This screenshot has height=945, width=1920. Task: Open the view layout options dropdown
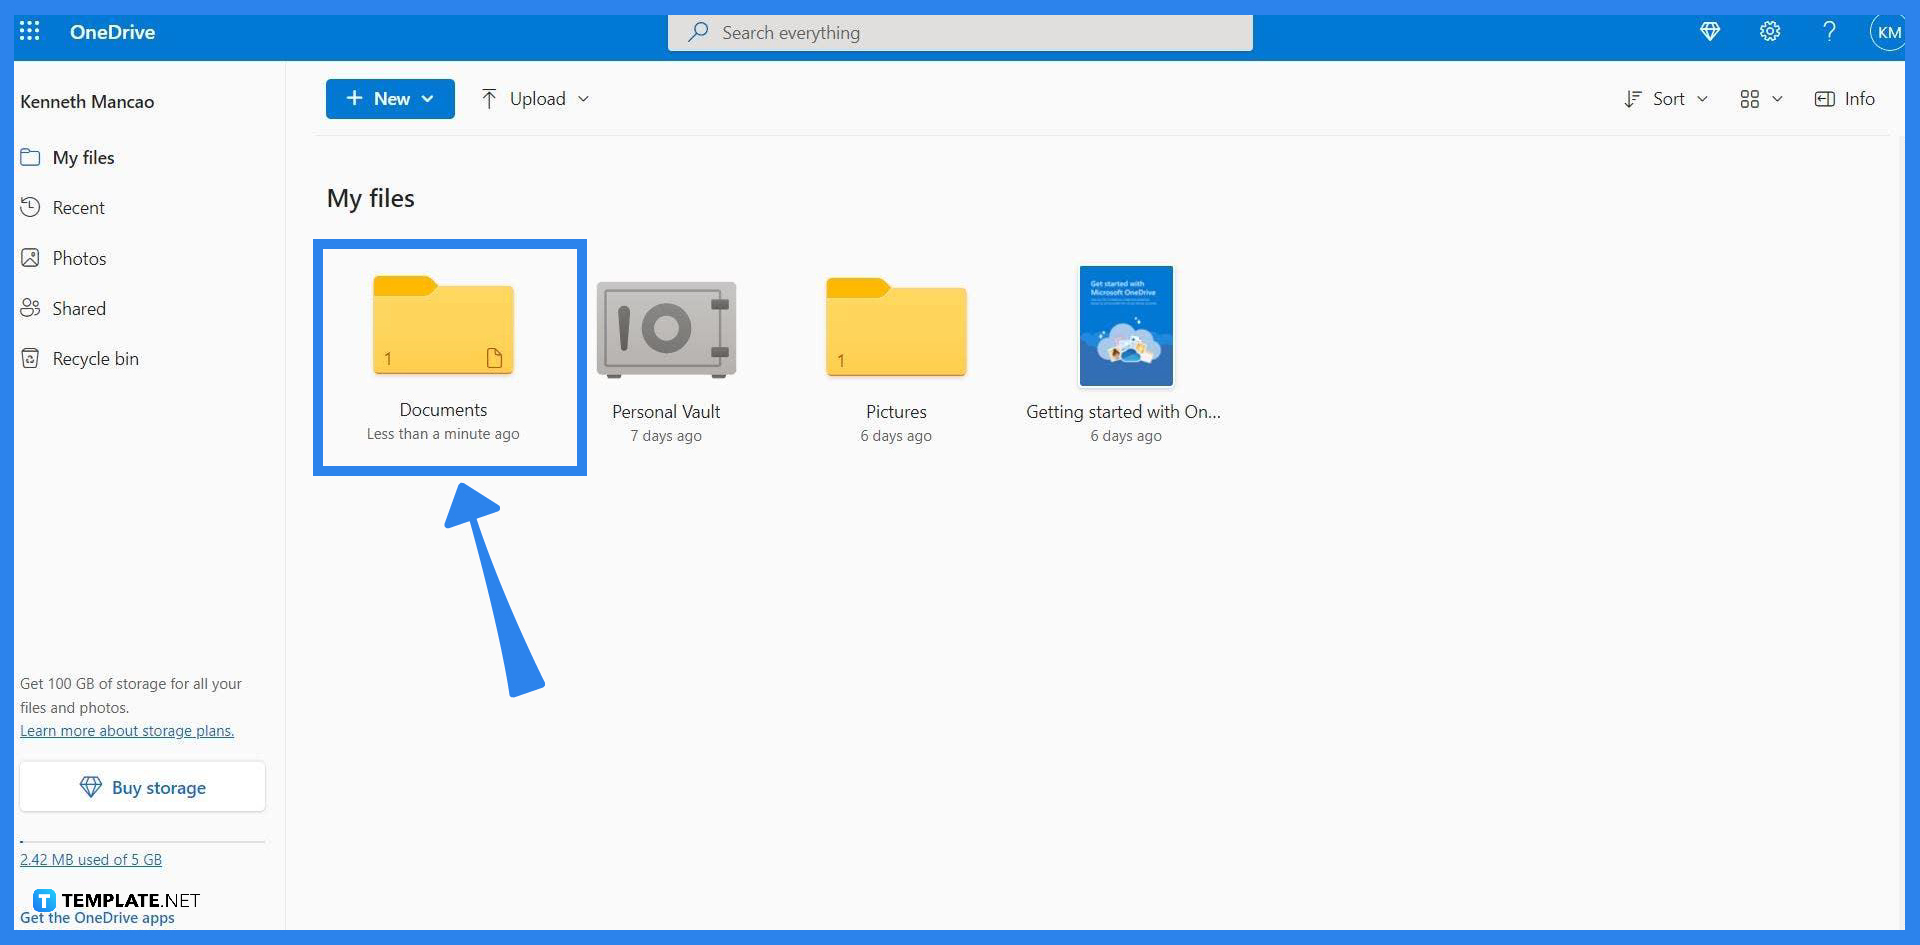[1760, 98]
